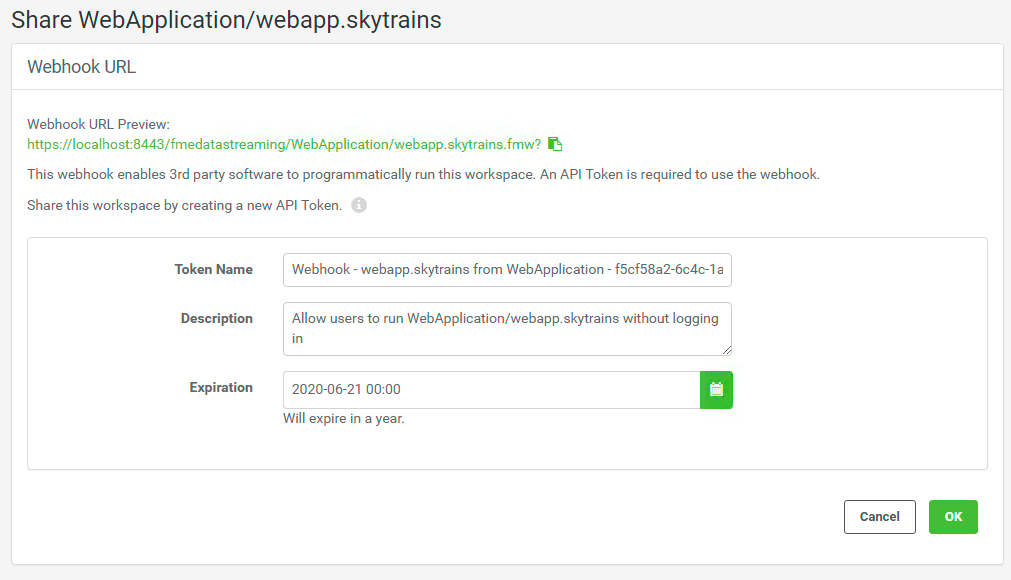Click the '3rd party software' explanation sentence
This screenshot has width=1011, height=580.
tap(423, 175)
